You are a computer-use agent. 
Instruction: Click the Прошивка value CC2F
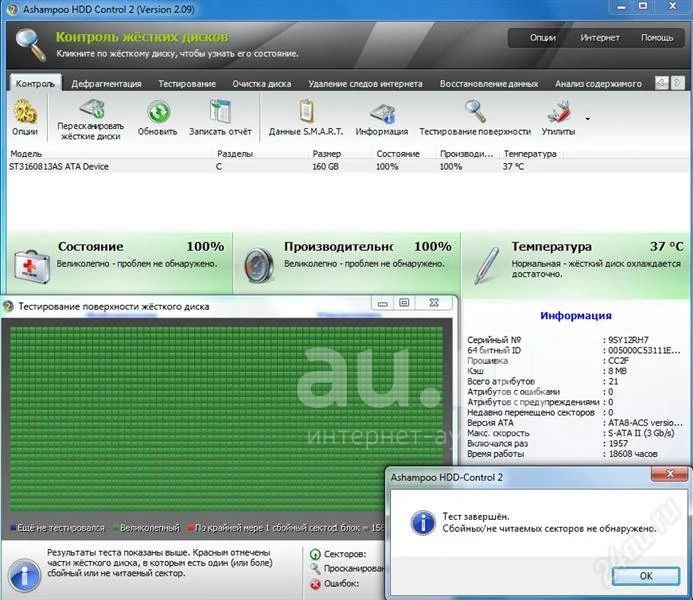[618, 361]
